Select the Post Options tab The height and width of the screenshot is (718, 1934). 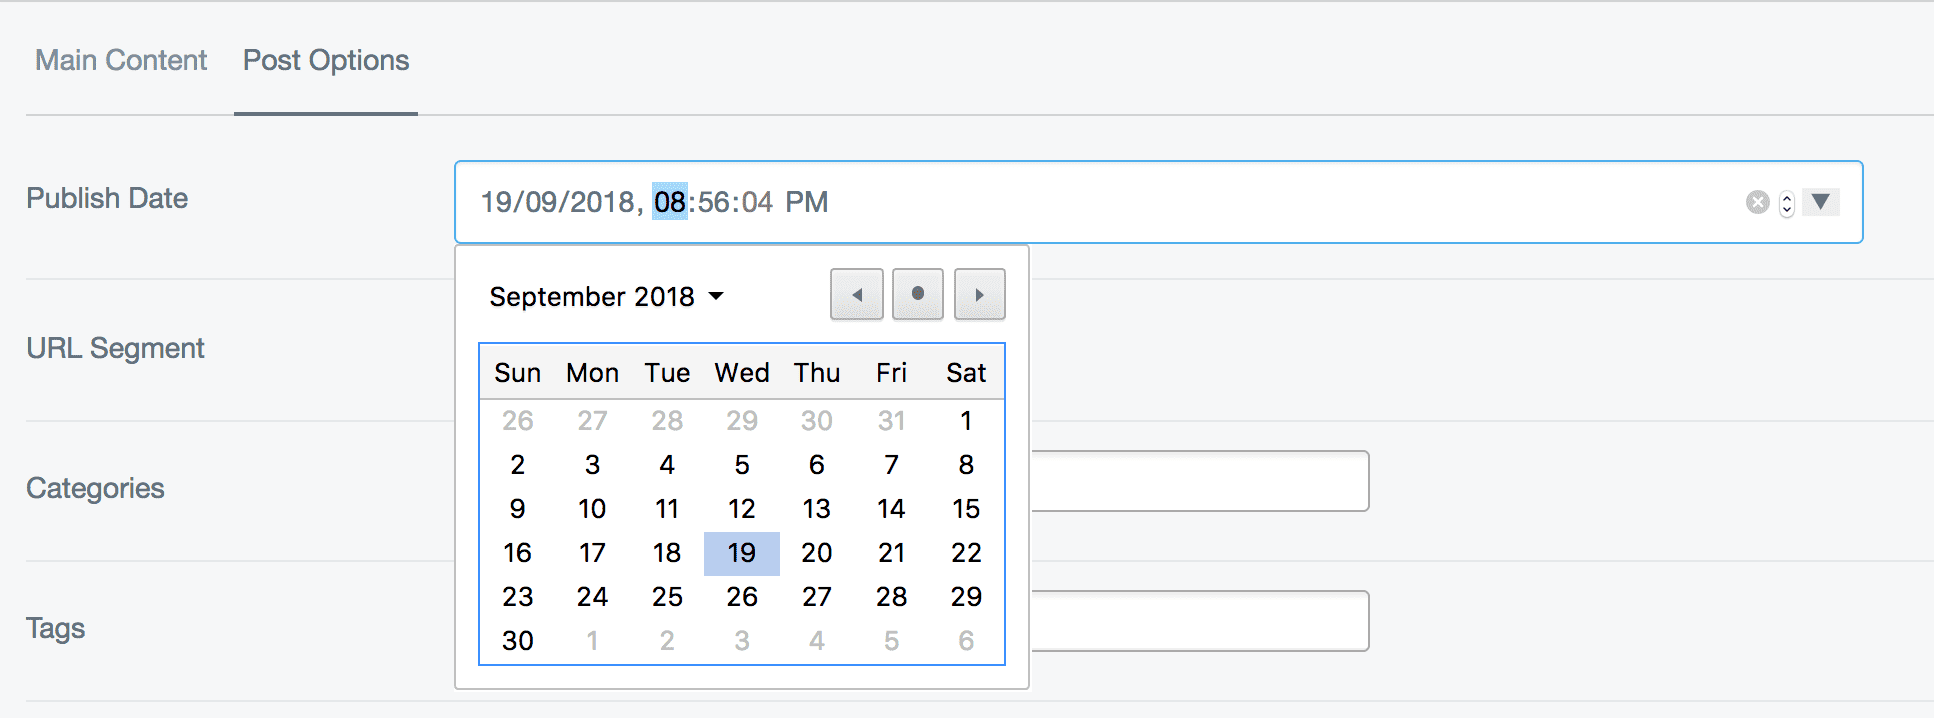click(x=326, y=61)
